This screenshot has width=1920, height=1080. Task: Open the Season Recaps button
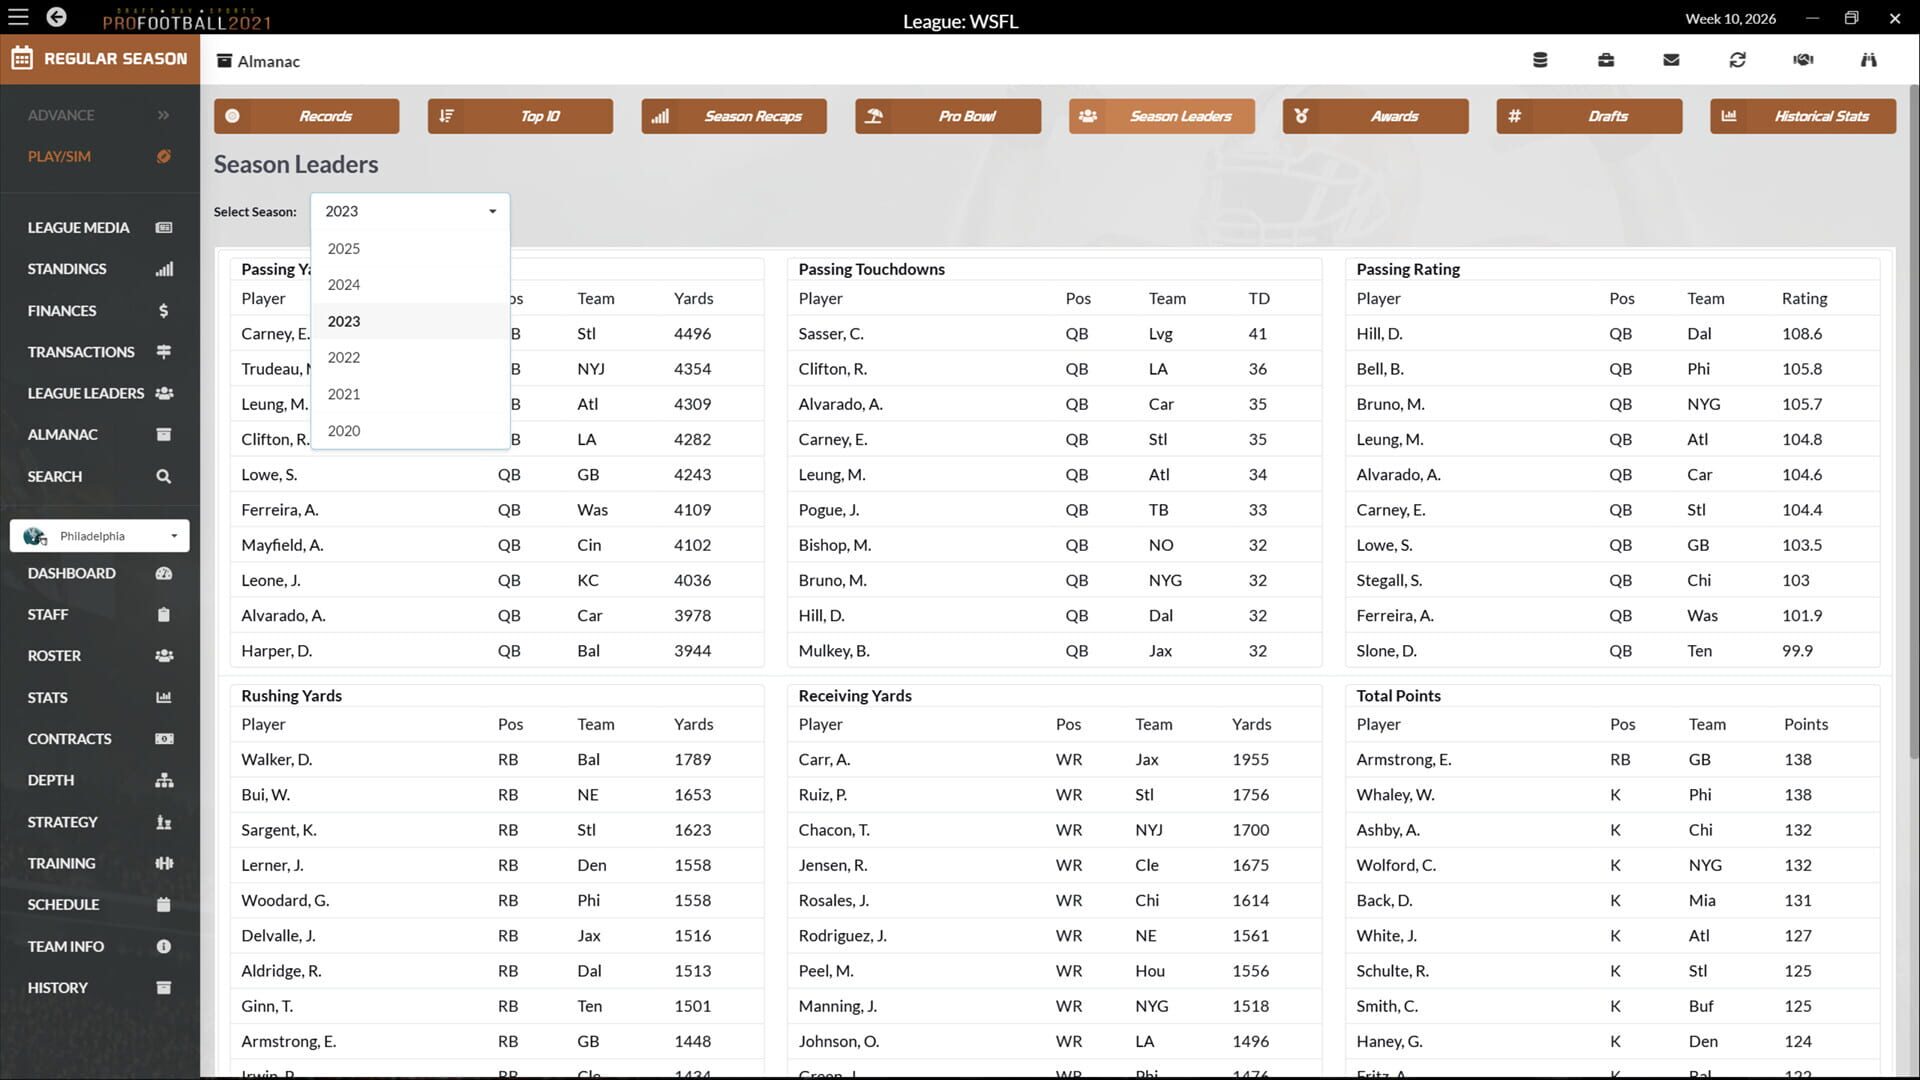[734, 116]
